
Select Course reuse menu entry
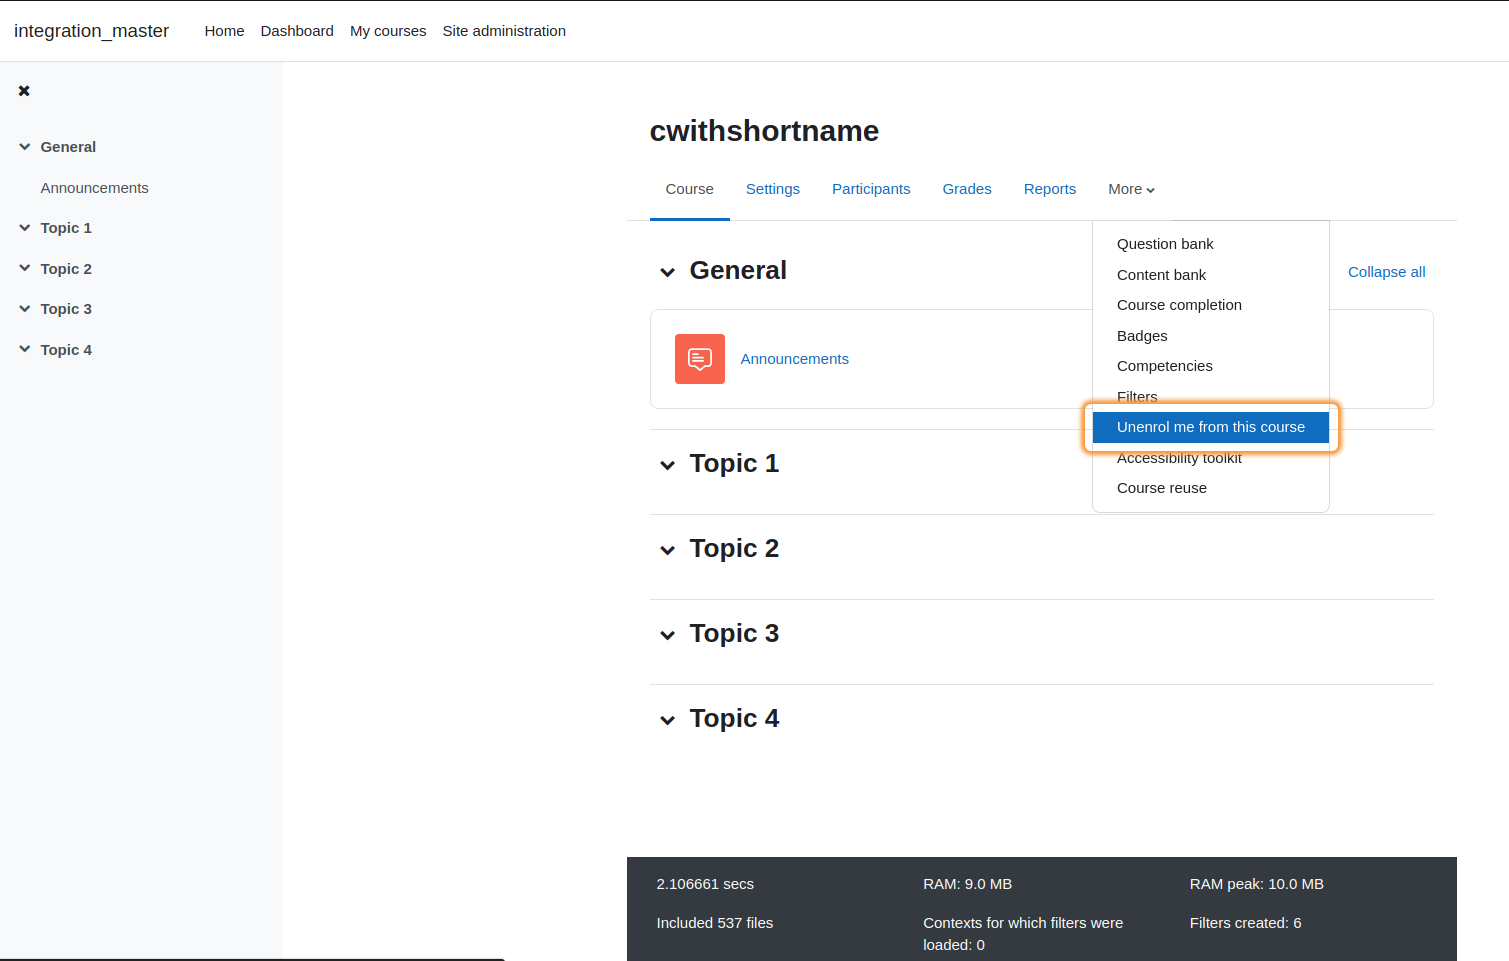1211,488
